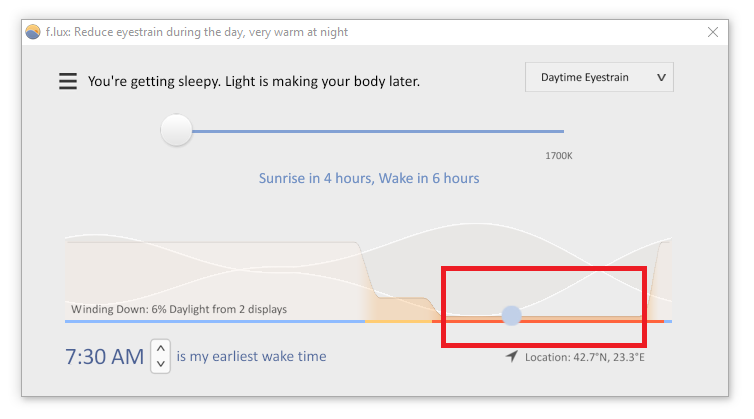Click the yellow sunset segment of timeline bar
This screenshot has width=754, height=419.
398,321
